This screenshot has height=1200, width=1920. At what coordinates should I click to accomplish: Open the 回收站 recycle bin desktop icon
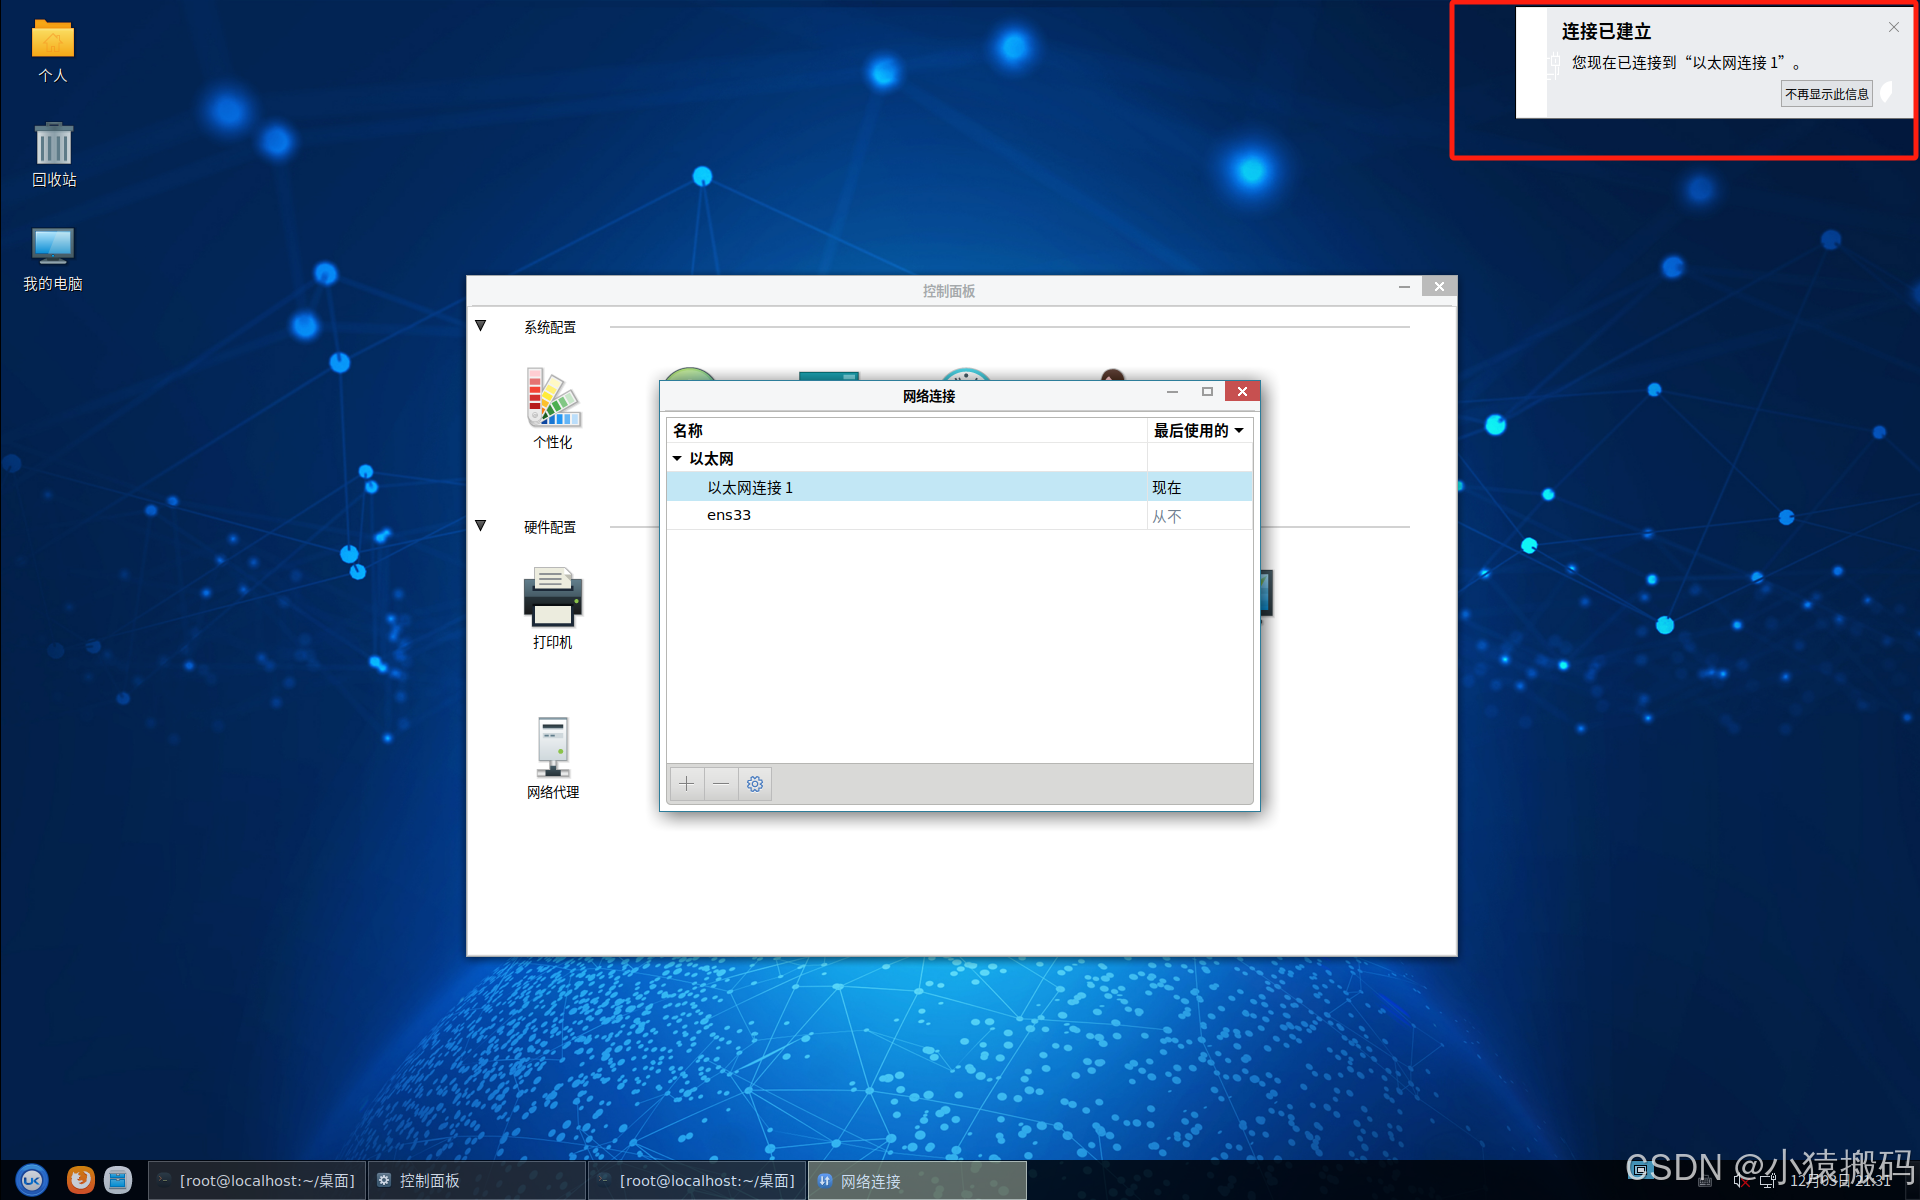click(x=54, y=146)
